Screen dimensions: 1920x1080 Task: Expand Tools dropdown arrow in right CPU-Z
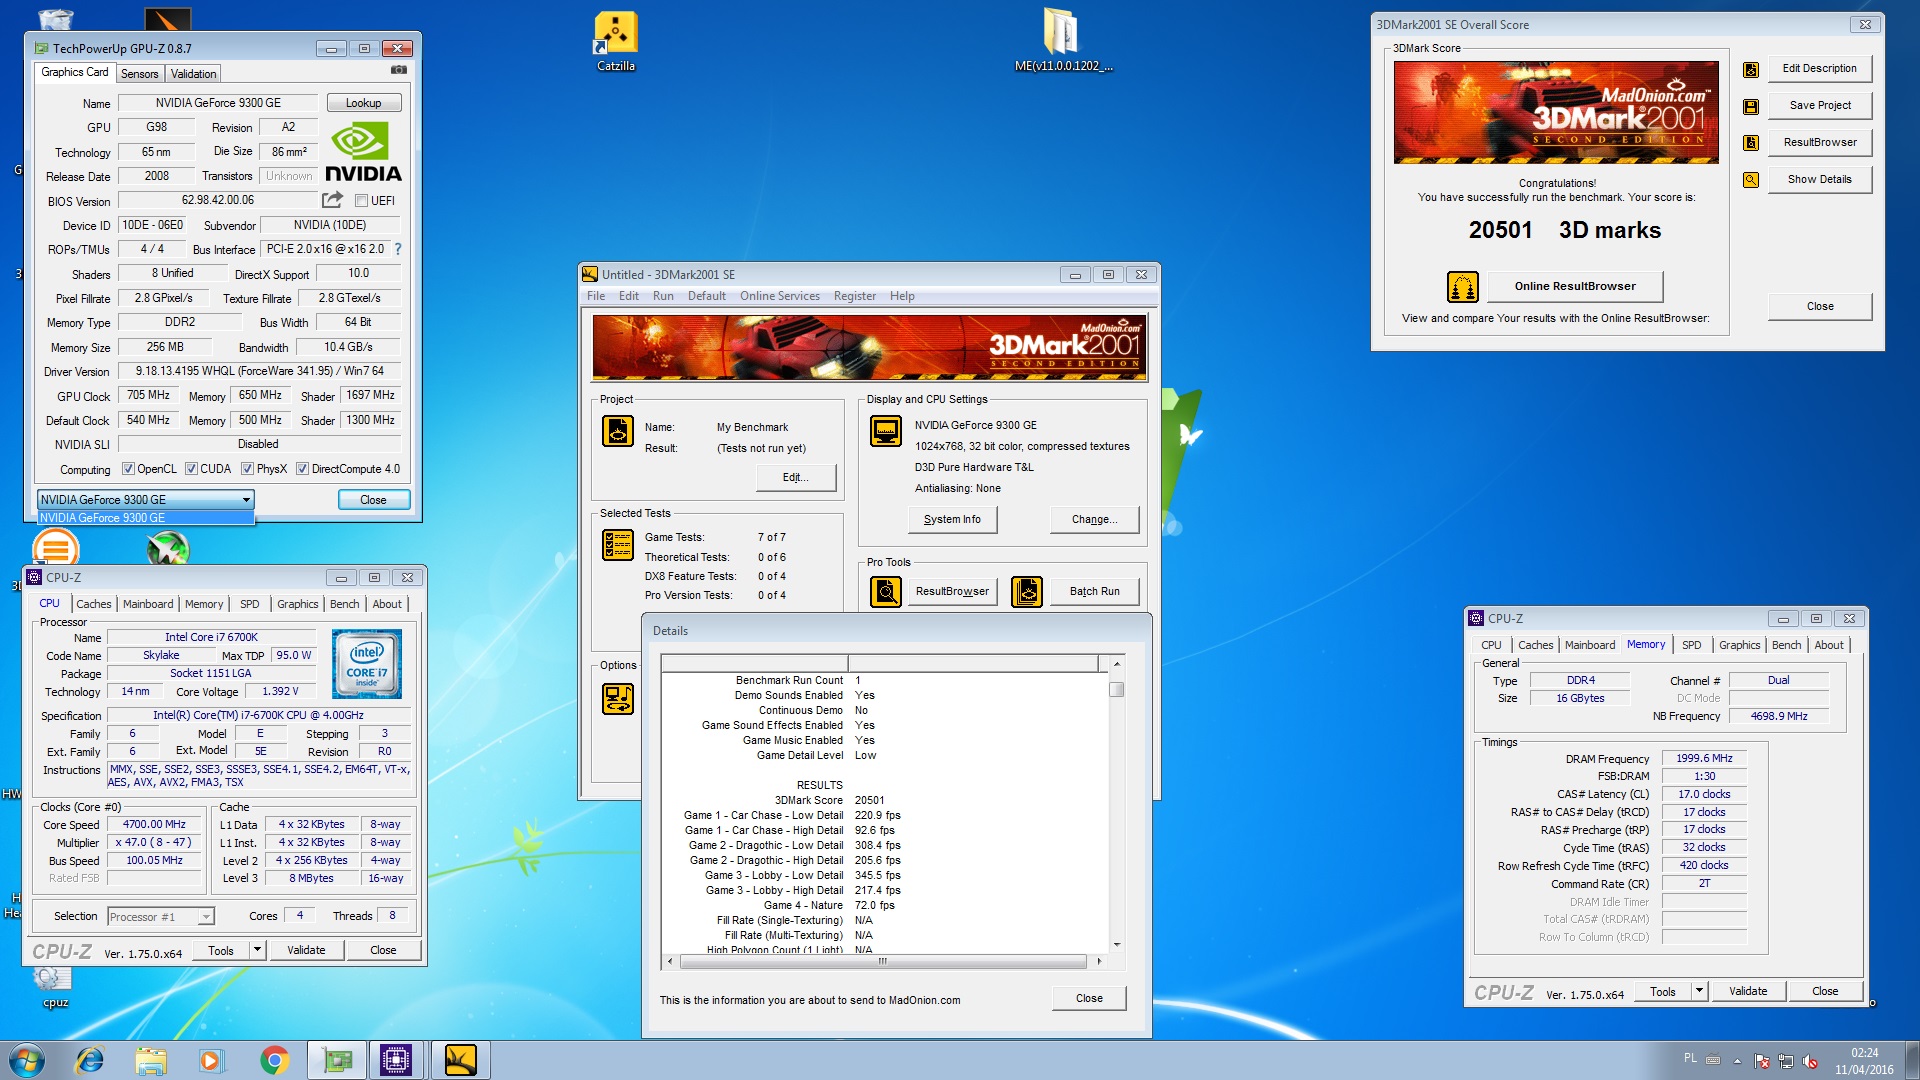(1699, 991)
